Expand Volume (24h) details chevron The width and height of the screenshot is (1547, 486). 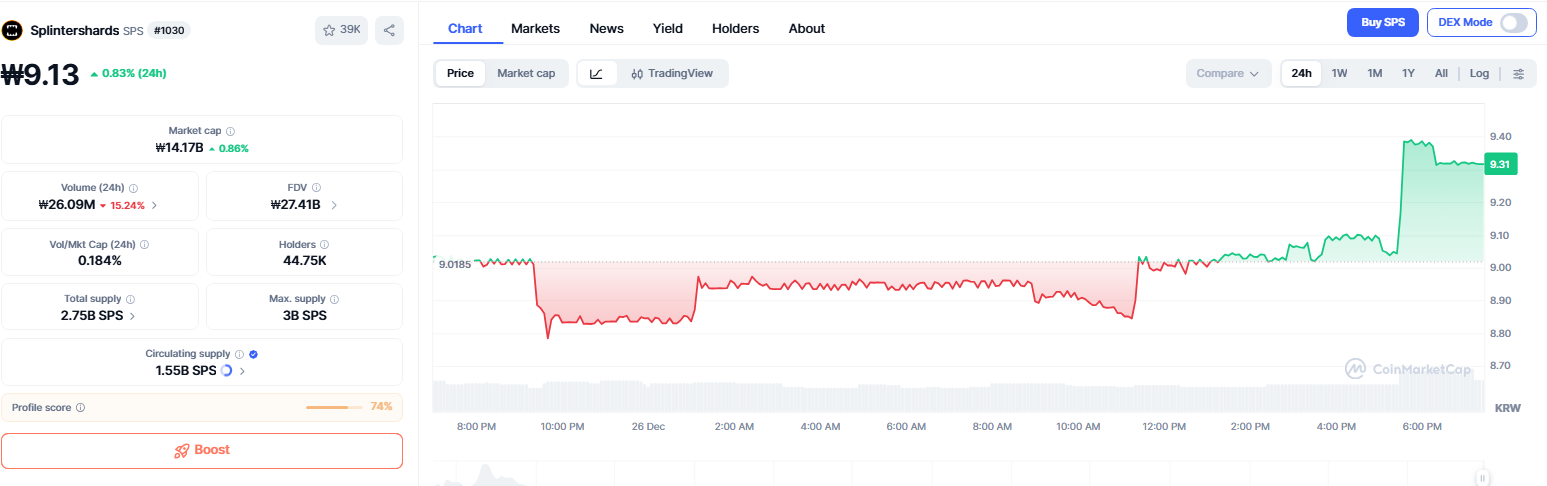[x=154, y=205]
